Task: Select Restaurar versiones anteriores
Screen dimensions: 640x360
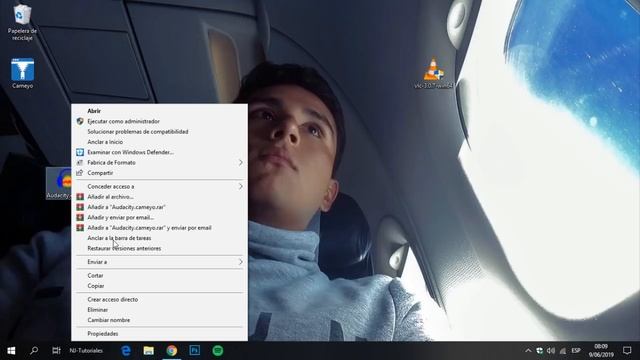Action: click(159, 248)
